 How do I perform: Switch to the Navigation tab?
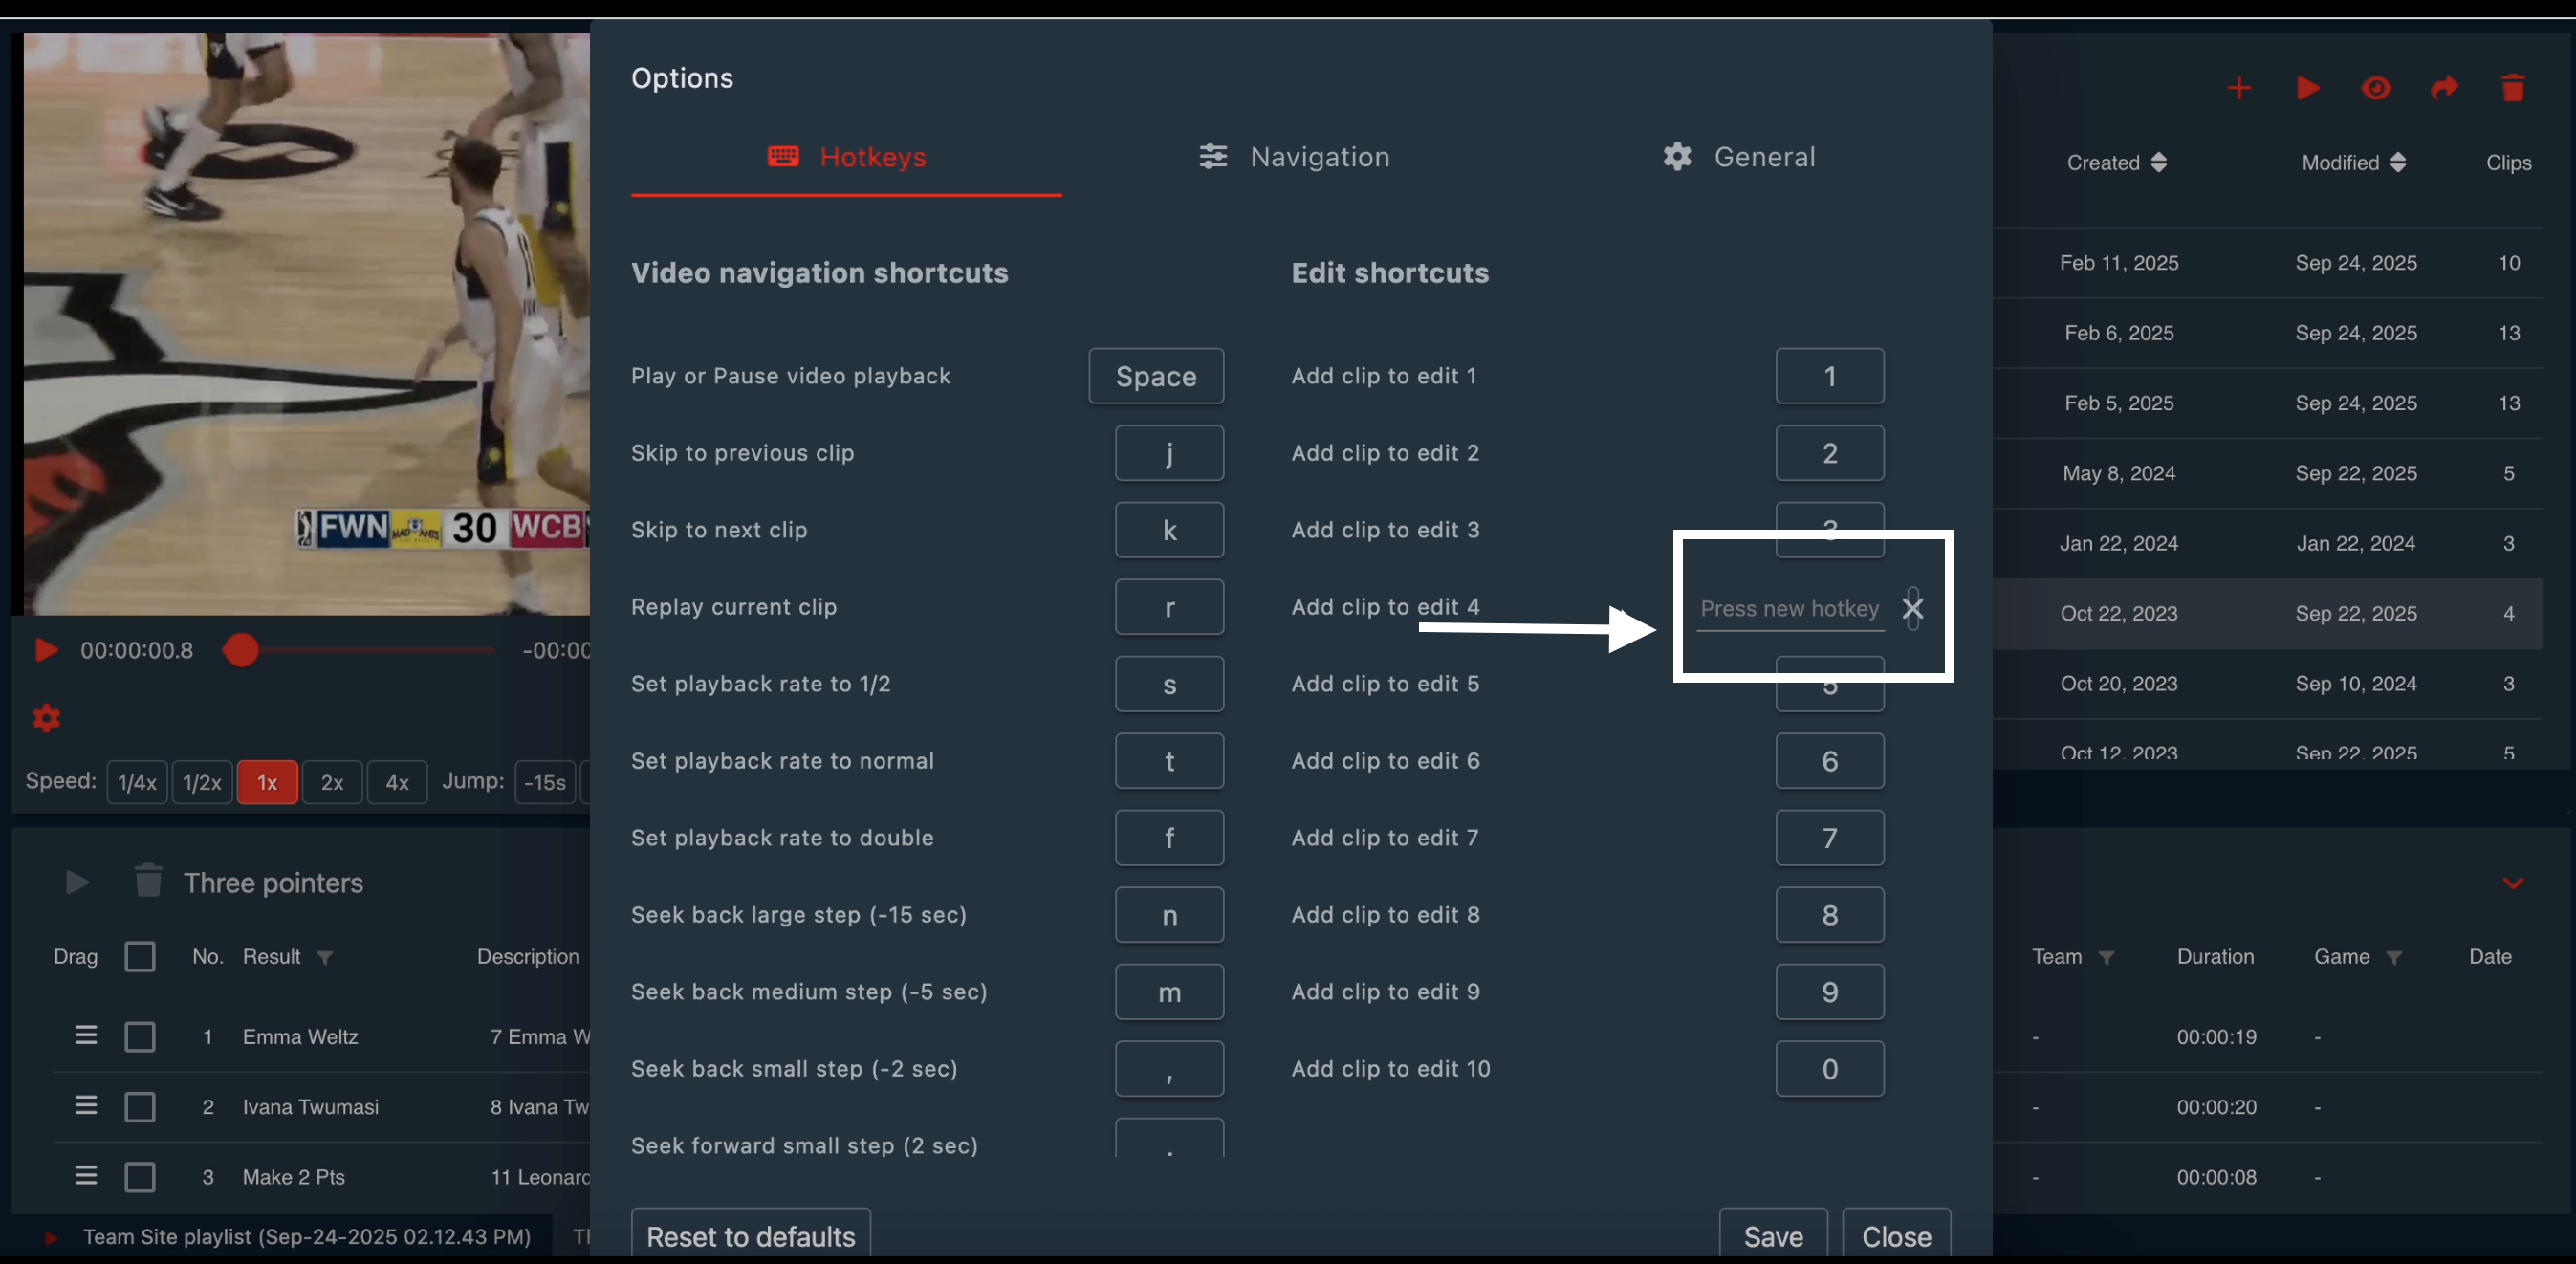tap(1295, 157)
